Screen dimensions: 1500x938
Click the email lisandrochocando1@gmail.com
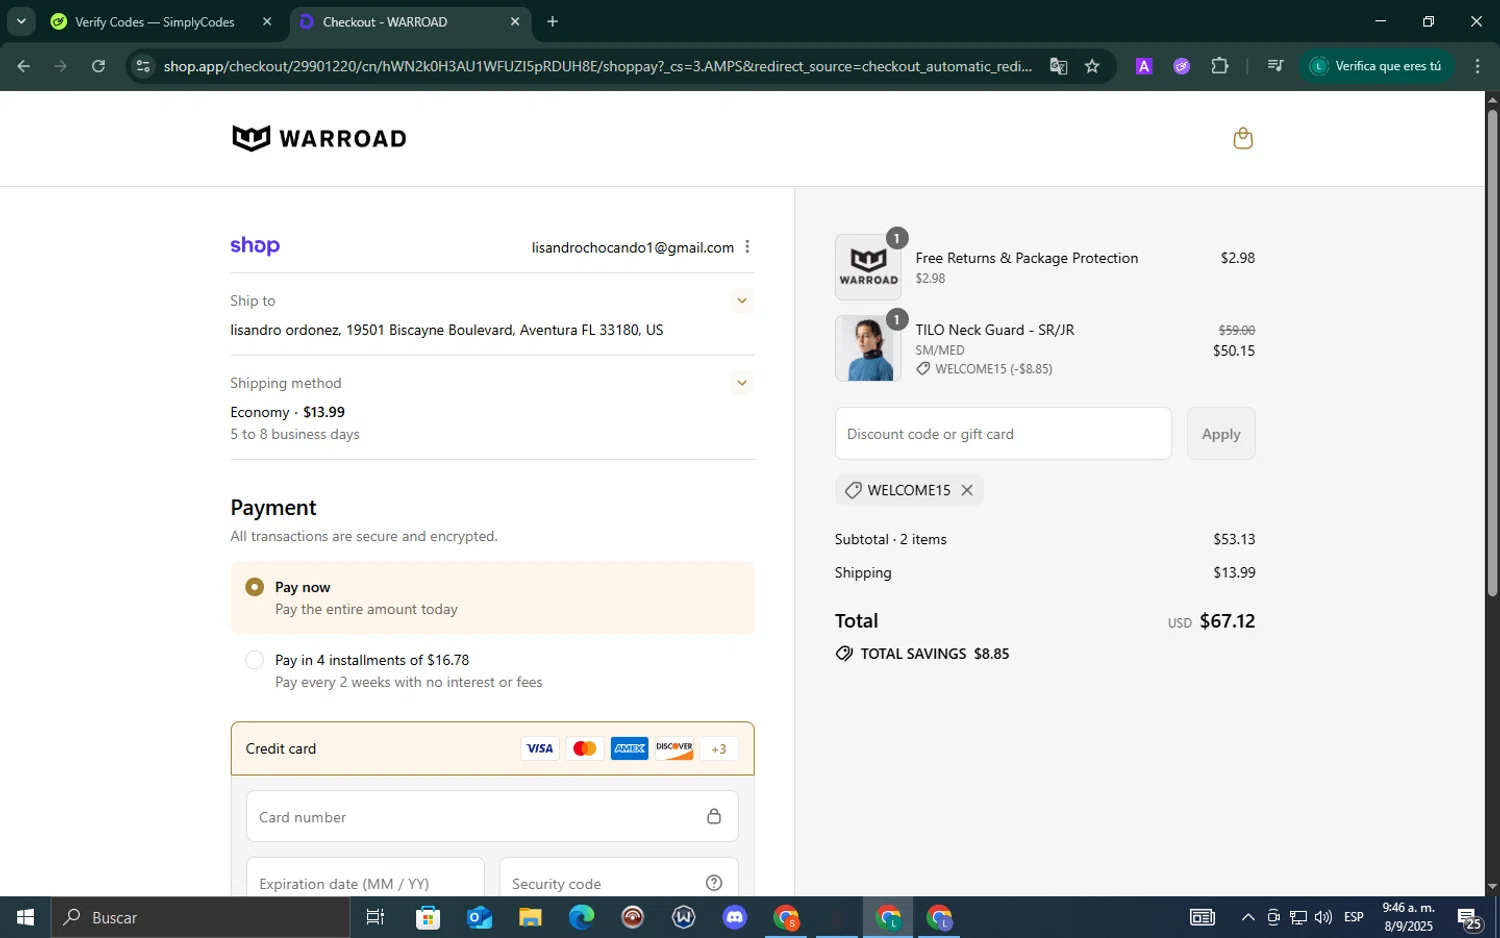(632, 247)
